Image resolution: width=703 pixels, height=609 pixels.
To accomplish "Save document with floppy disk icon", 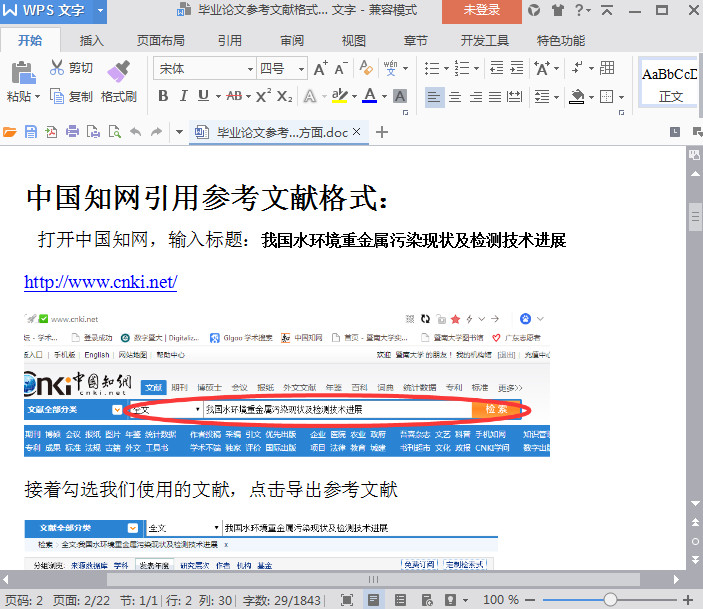I will 30,132.
